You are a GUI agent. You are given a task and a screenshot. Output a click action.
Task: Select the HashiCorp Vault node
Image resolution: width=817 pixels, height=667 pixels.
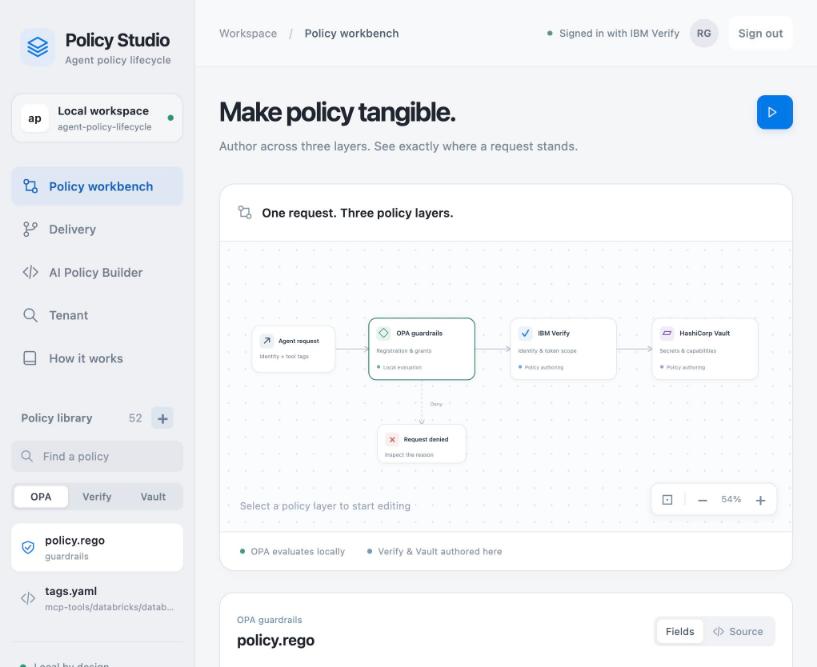[x=705, y=349]
